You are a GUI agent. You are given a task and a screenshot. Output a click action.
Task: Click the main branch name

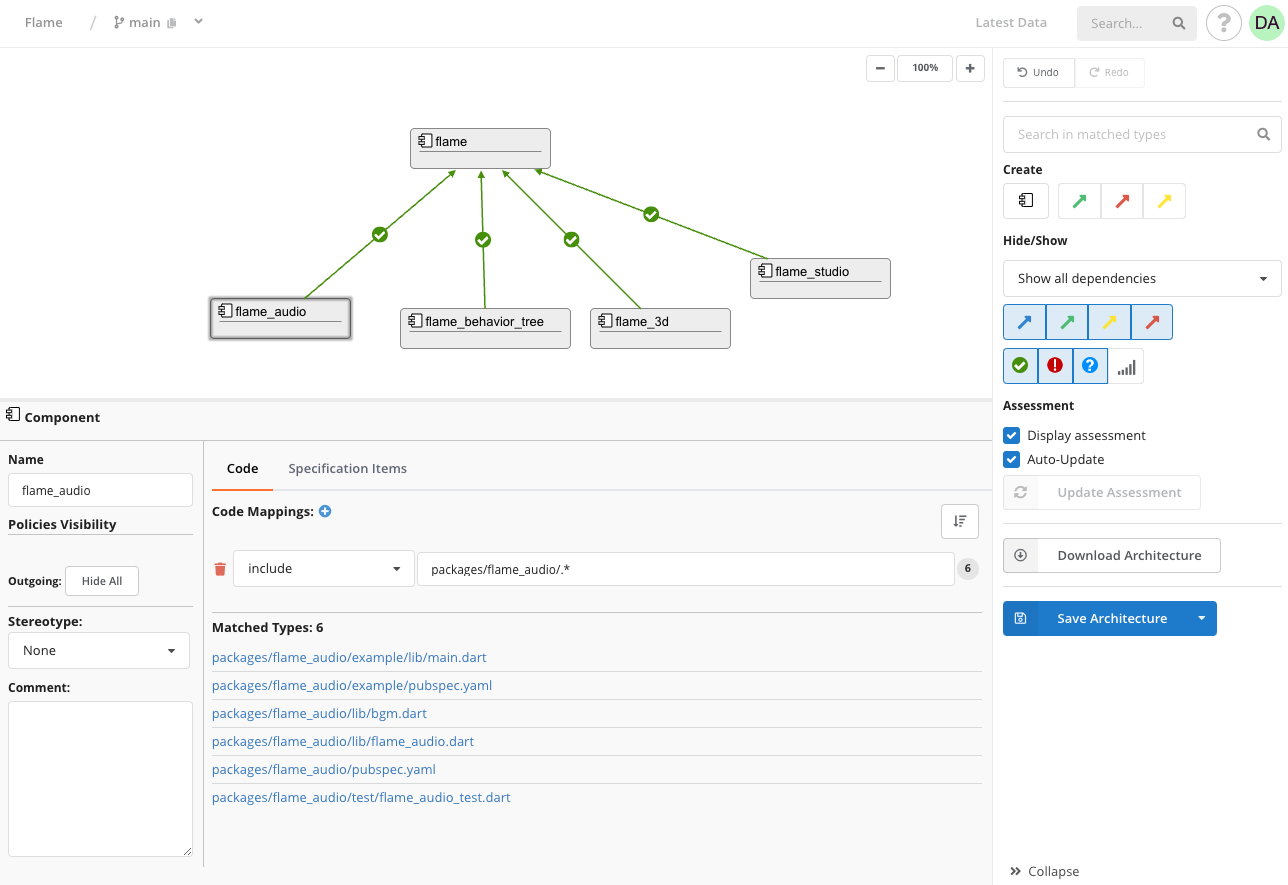(145, 22)
